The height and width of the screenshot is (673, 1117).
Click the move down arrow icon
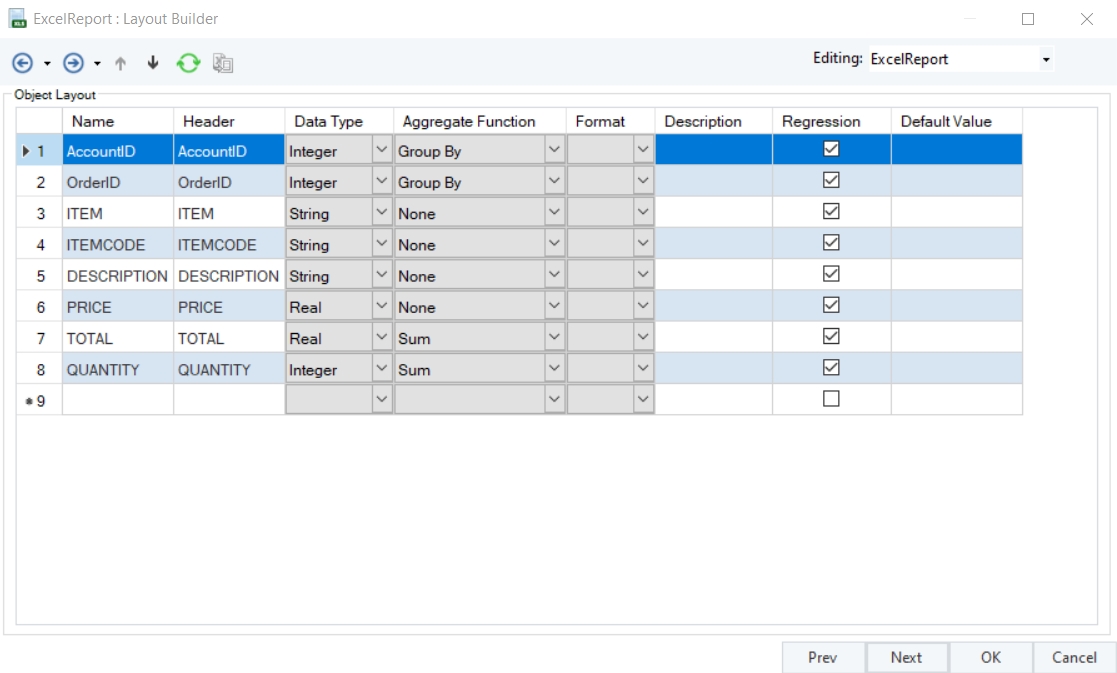click(x=153, y=63)
